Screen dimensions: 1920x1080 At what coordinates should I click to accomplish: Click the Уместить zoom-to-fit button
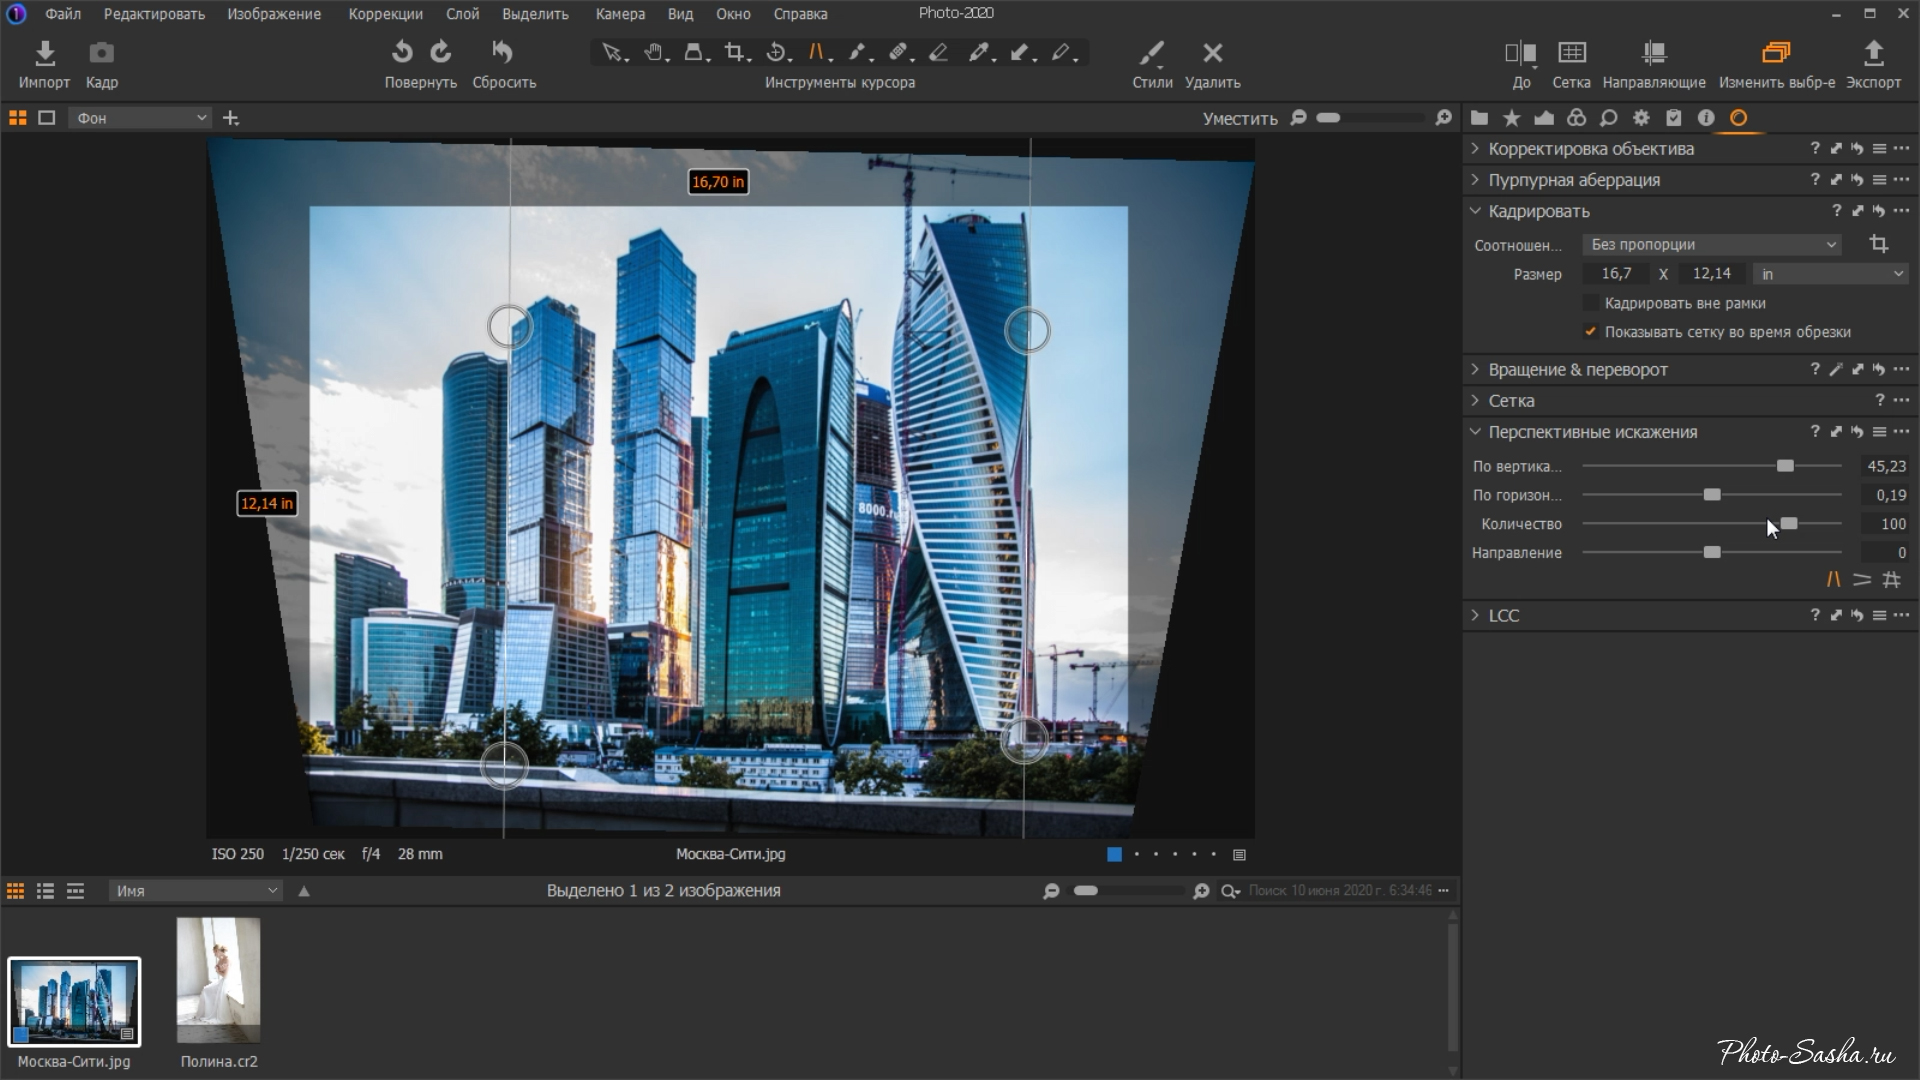1239,118
